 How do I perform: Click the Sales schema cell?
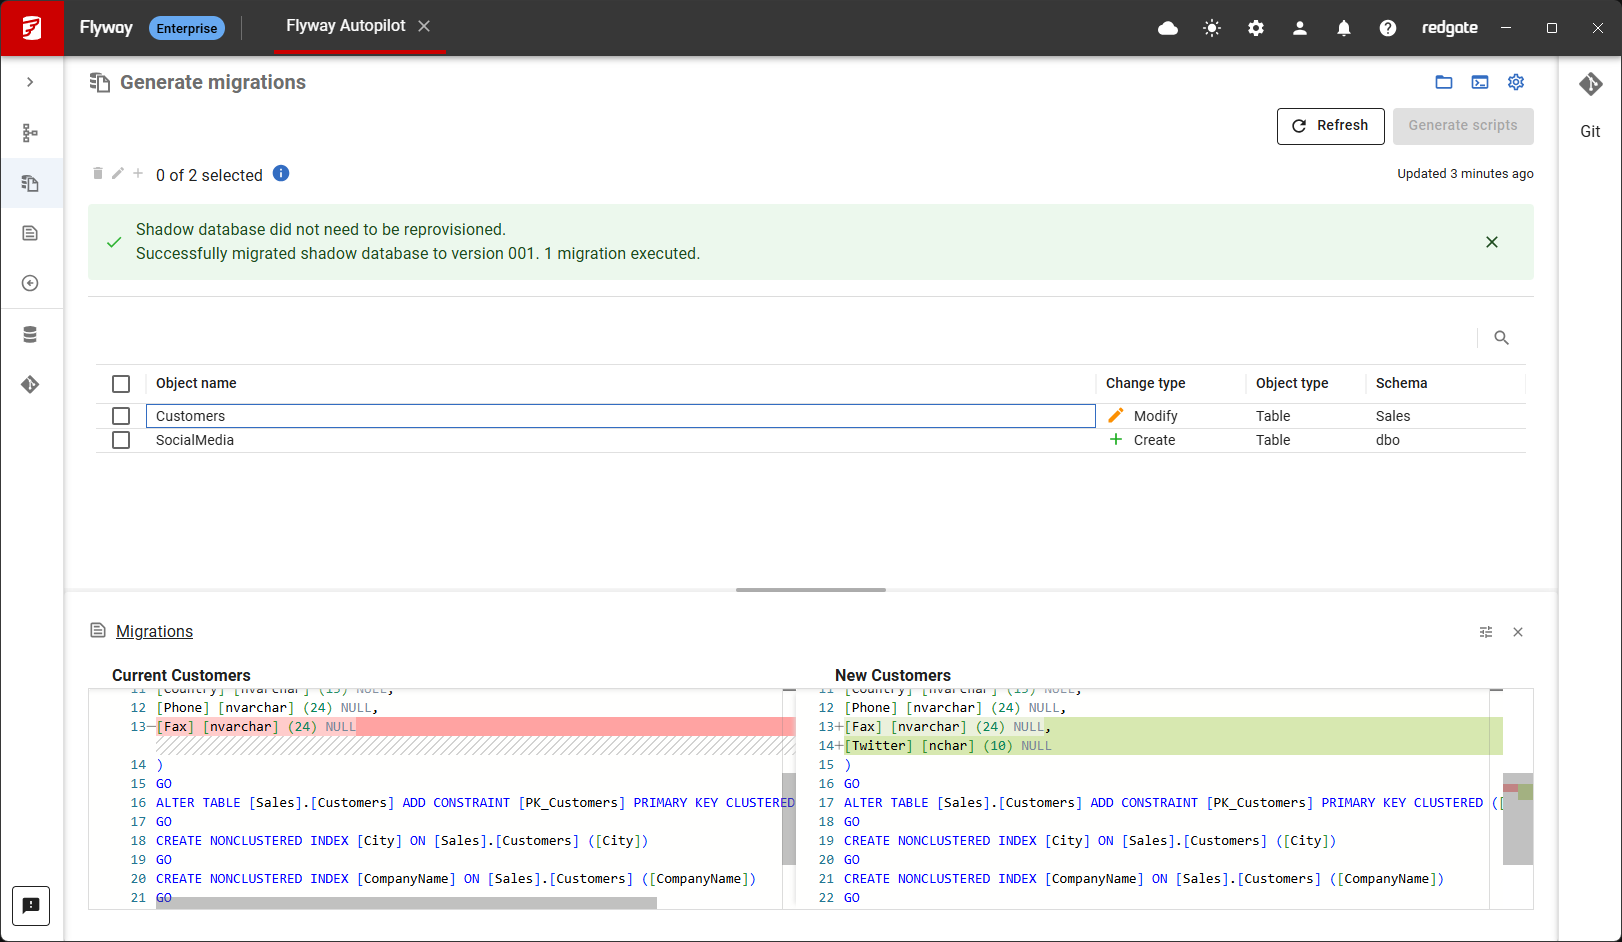(x=1393, y=416)
